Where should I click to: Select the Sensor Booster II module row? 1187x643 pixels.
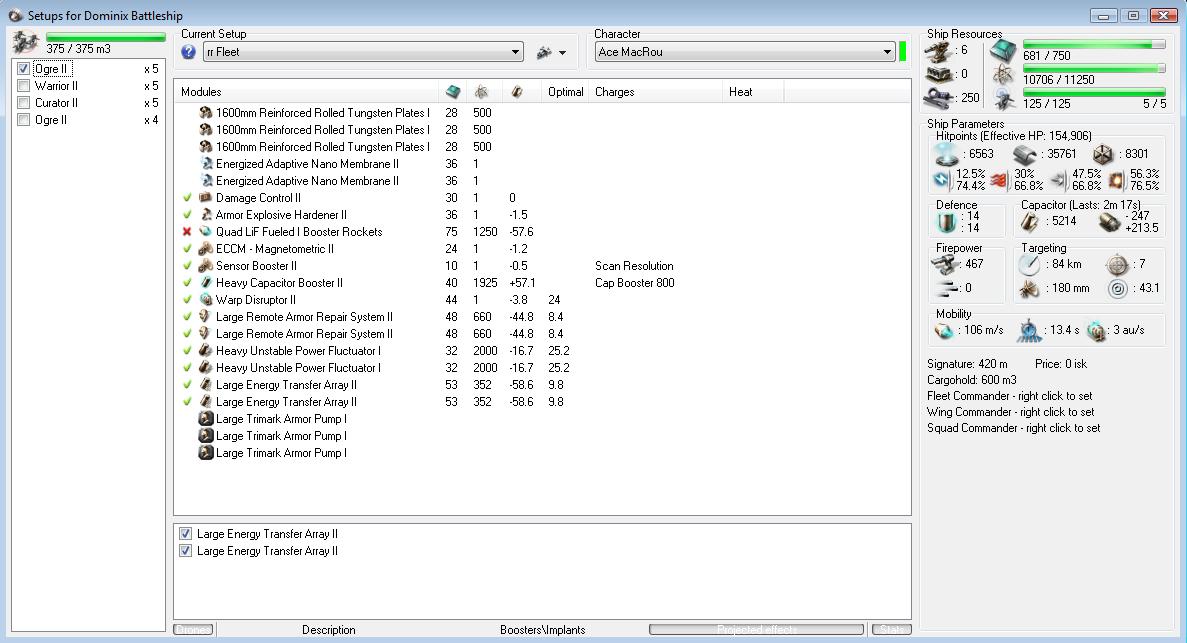542,266
